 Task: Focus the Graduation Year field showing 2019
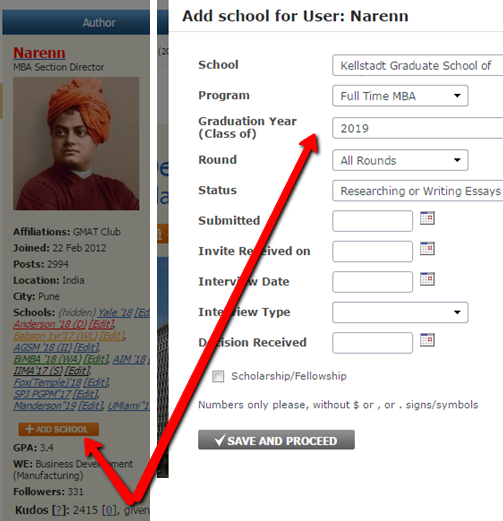[418, 128]
